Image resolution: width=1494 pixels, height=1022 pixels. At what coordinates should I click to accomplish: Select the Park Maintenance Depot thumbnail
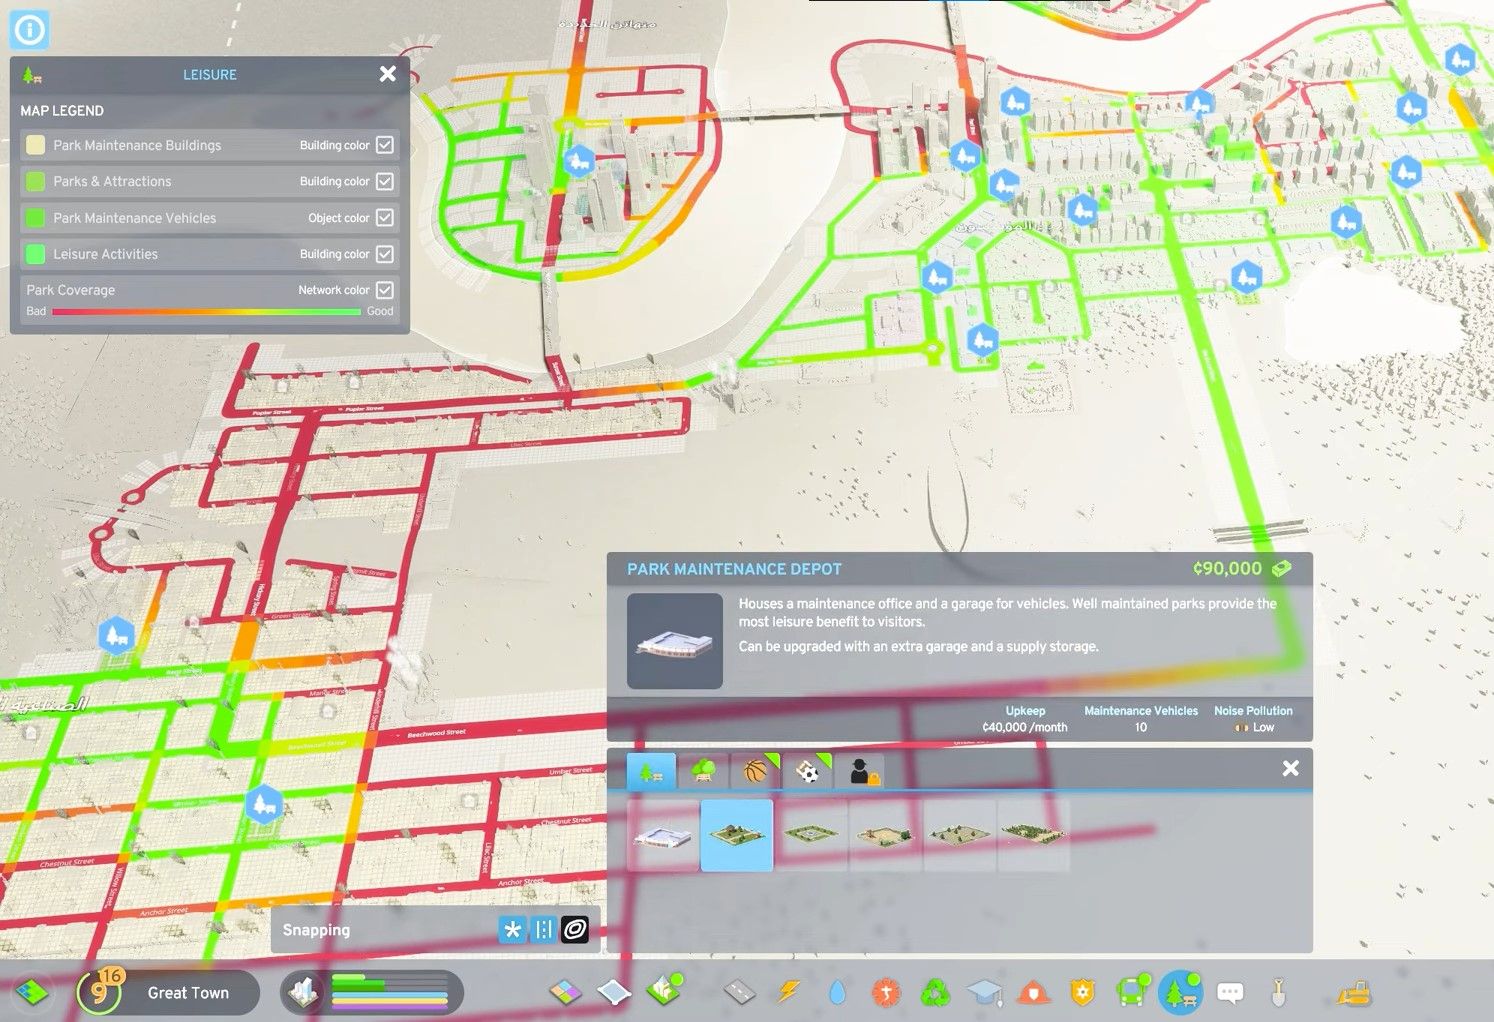pyautogui.click(x=663, y=835)
